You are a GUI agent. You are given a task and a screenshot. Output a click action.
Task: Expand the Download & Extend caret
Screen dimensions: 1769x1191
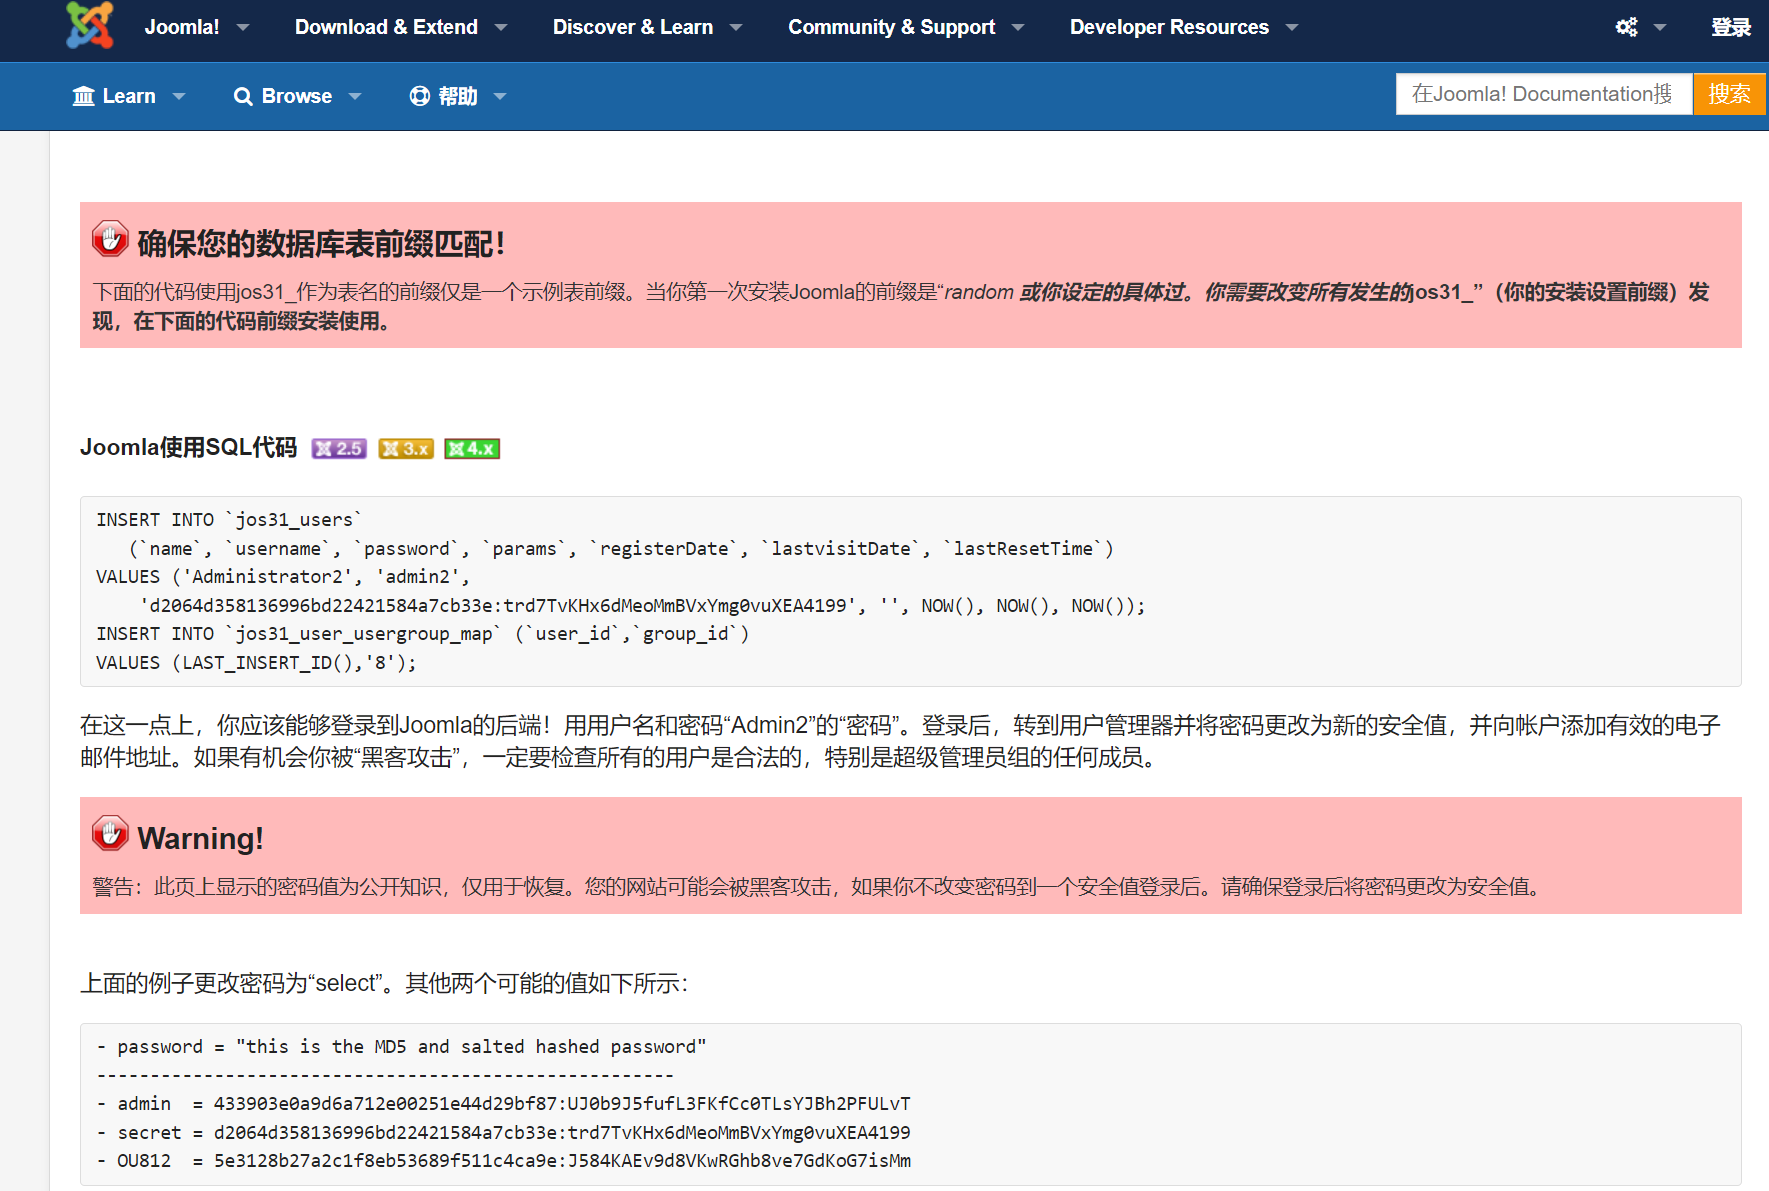[x=501, y=28]
